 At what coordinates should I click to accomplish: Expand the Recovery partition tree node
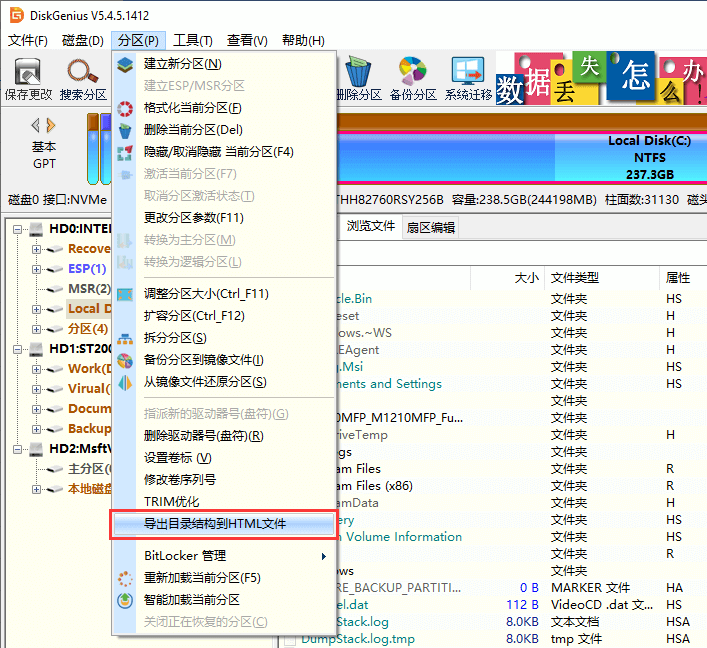(x=36, y=249)
